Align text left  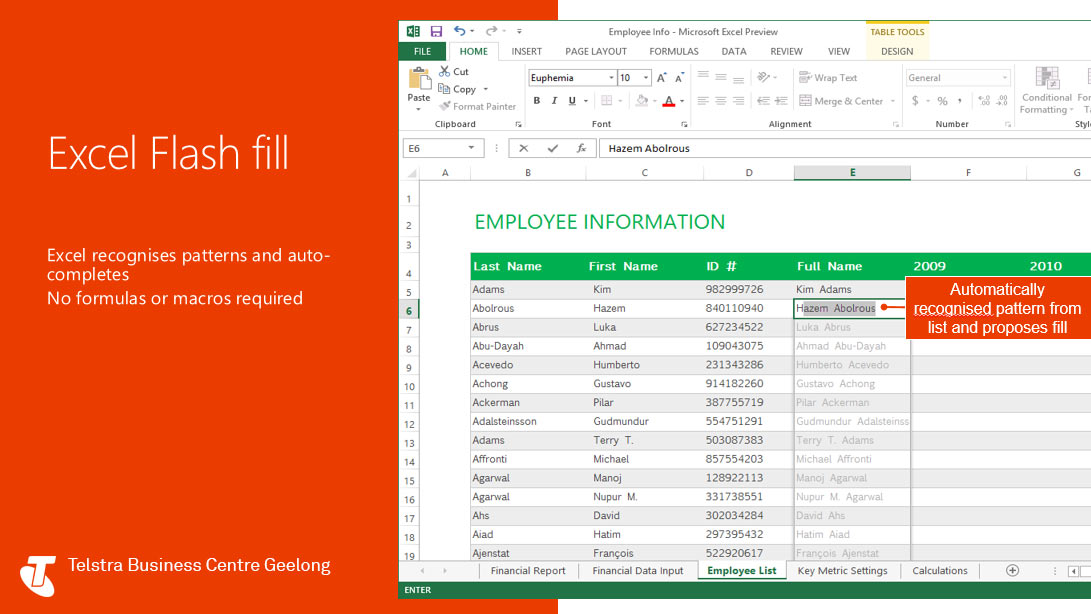pyautogui.click(x=703, y=101)
